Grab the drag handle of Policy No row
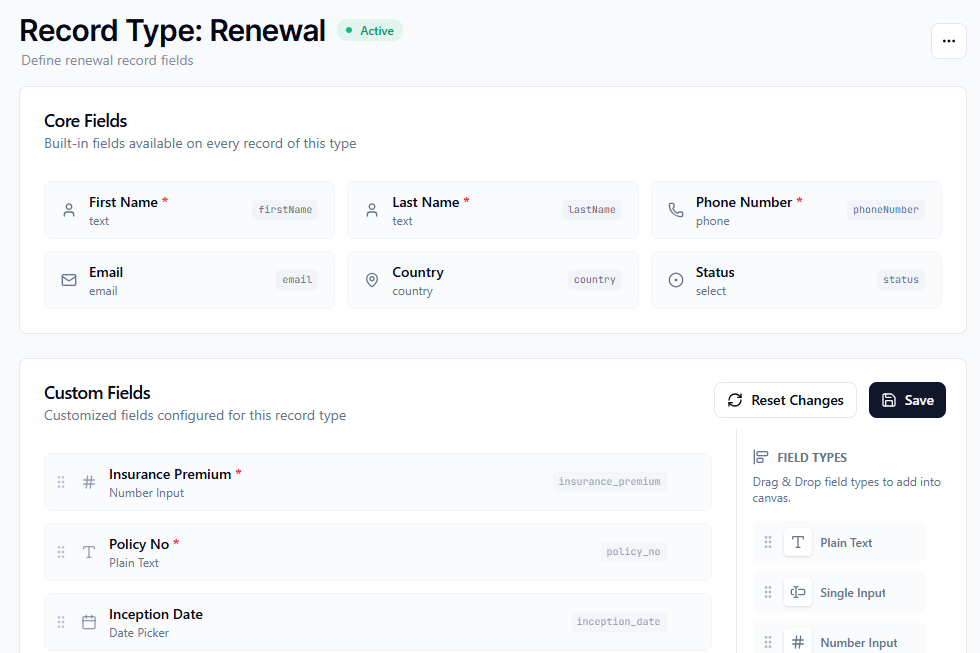The image size is (980, 653). (x=61, y=552)
